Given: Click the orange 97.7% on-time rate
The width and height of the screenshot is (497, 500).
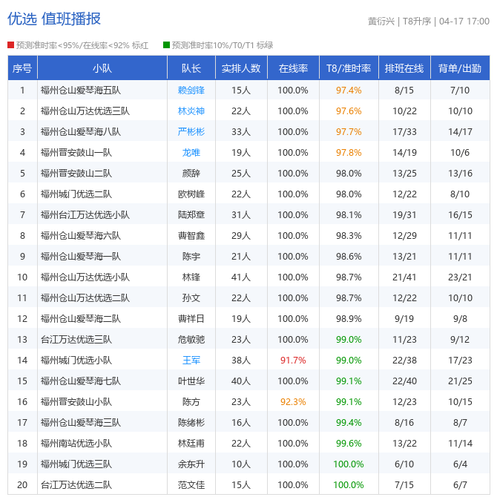Looking at the screenshot, I should click(x=349, y=132).
